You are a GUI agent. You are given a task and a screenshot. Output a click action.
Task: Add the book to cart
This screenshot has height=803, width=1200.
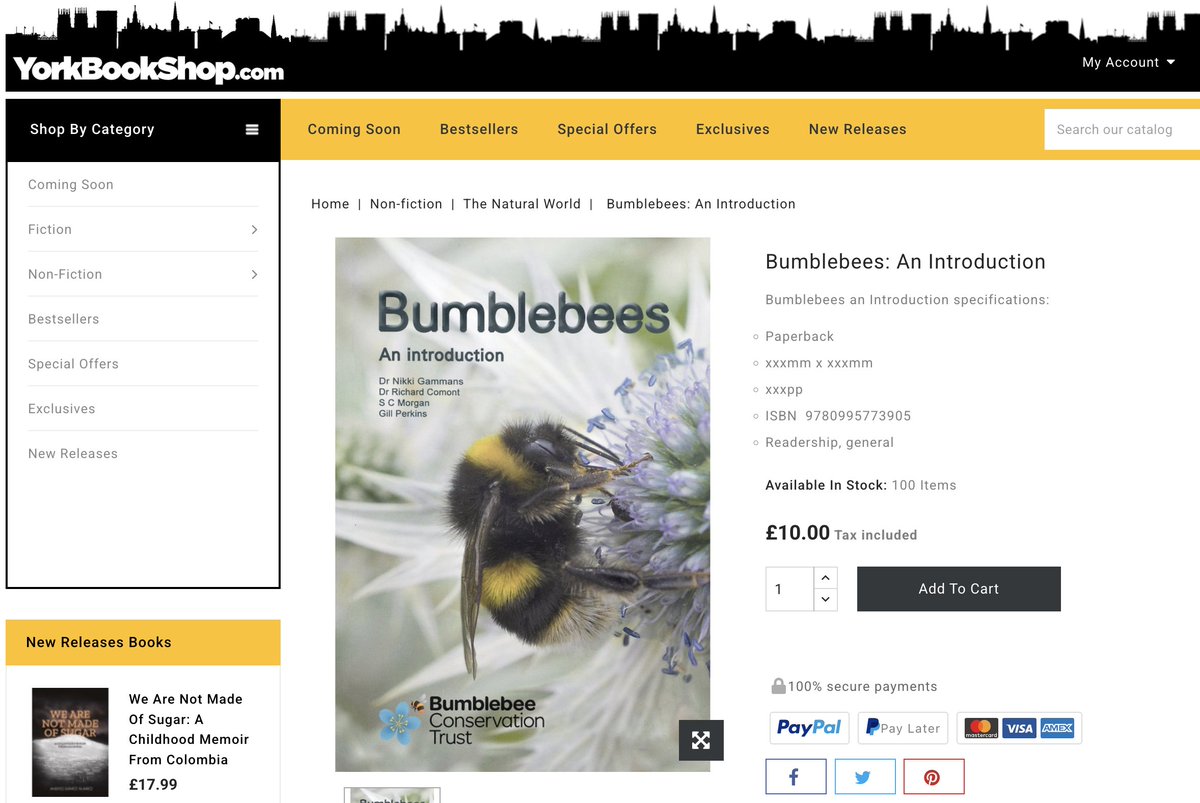pos(959,589)
